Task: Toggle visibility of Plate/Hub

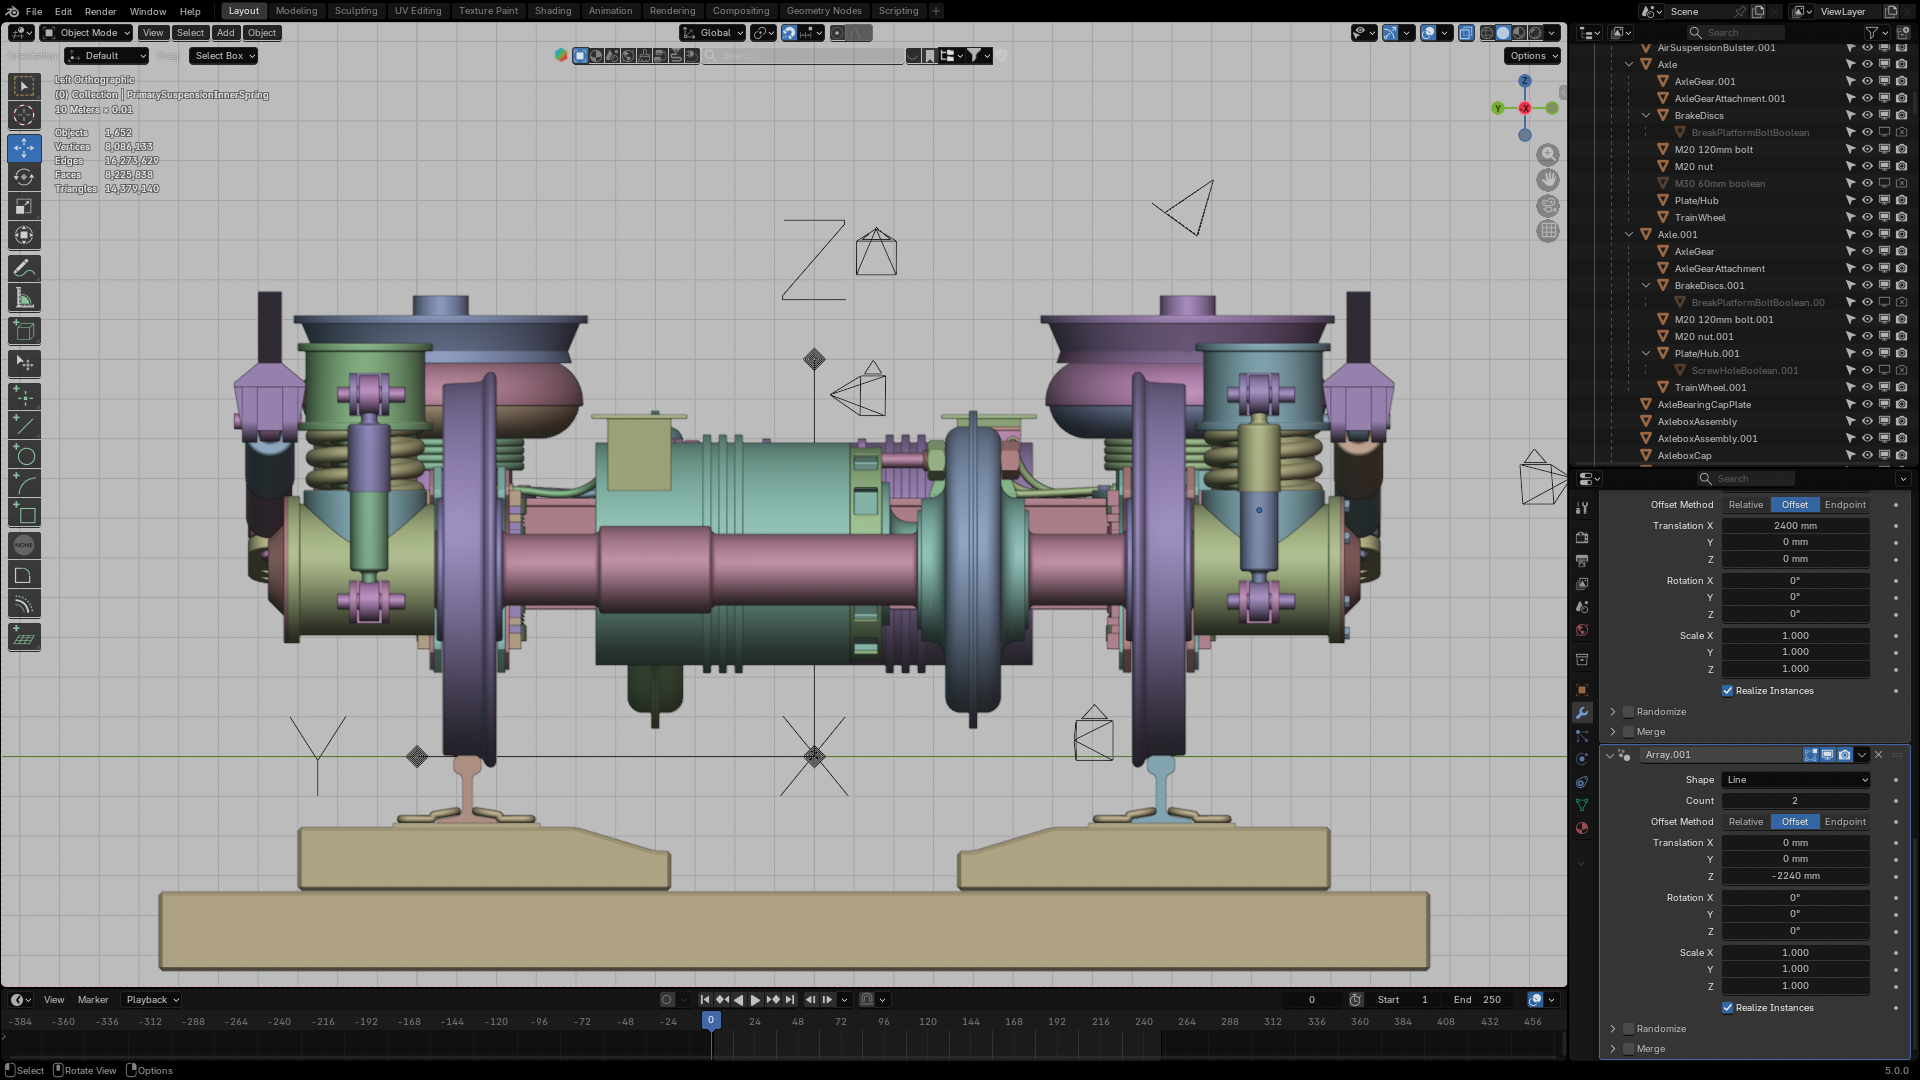Action: [x=1867, y=201]
